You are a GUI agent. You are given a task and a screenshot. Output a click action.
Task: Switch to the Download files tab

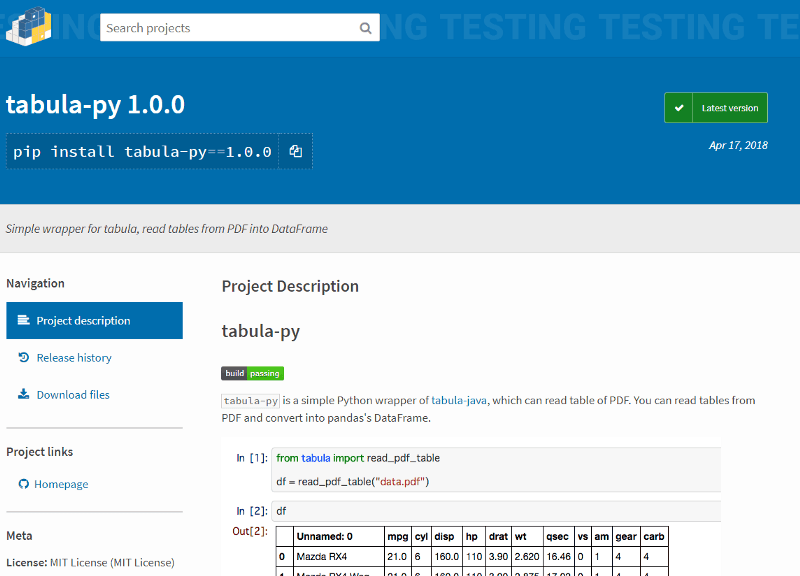73,395
